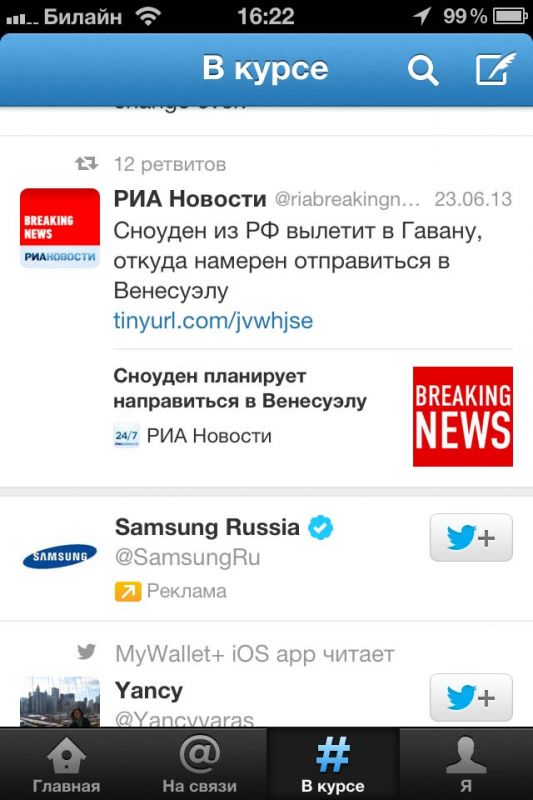533x800 pixels.
Task: Tap the Samsung logo avatar
Action: (x=60, y=556)
